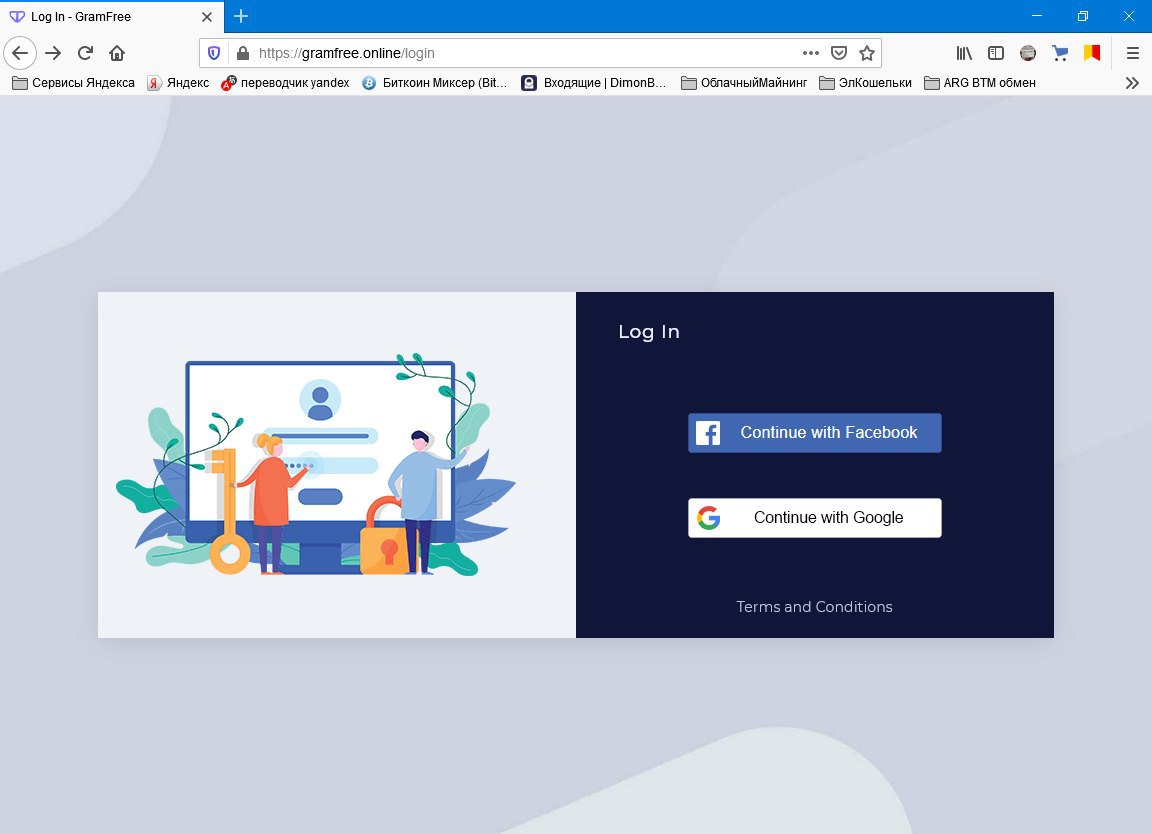Show more bookmarks with double chevron

1132,83
